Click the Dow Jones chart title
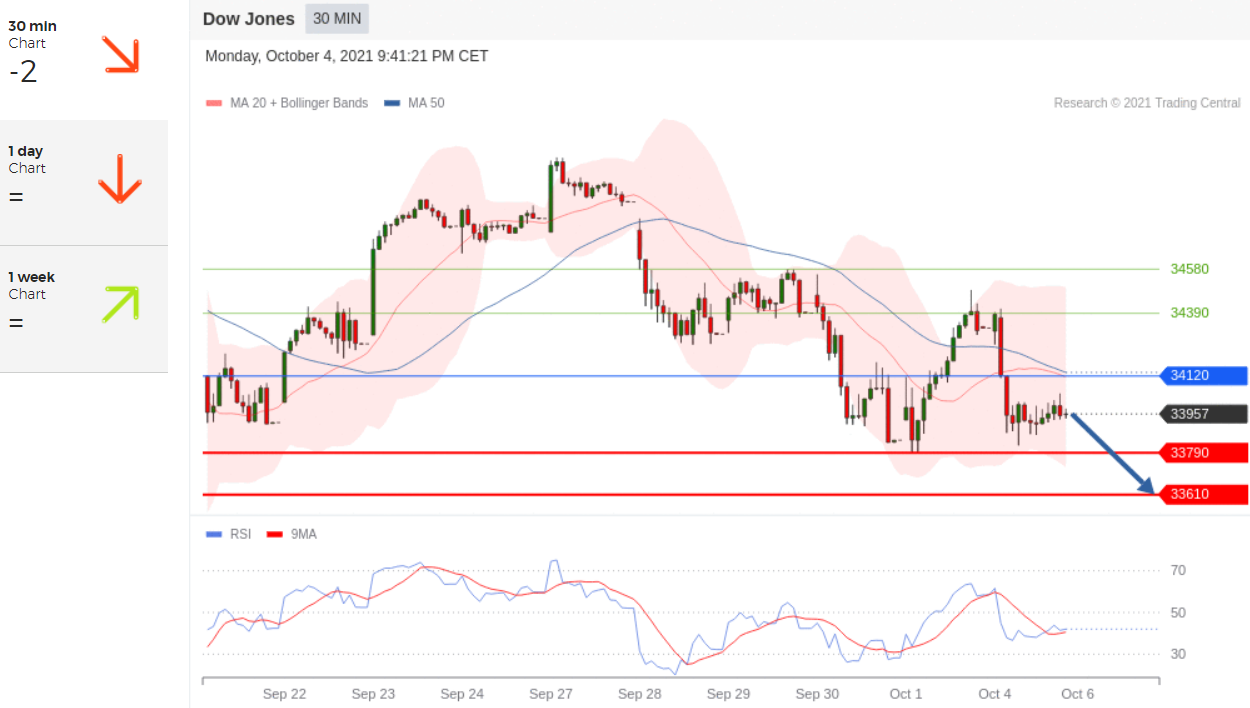 pos(249,18)
